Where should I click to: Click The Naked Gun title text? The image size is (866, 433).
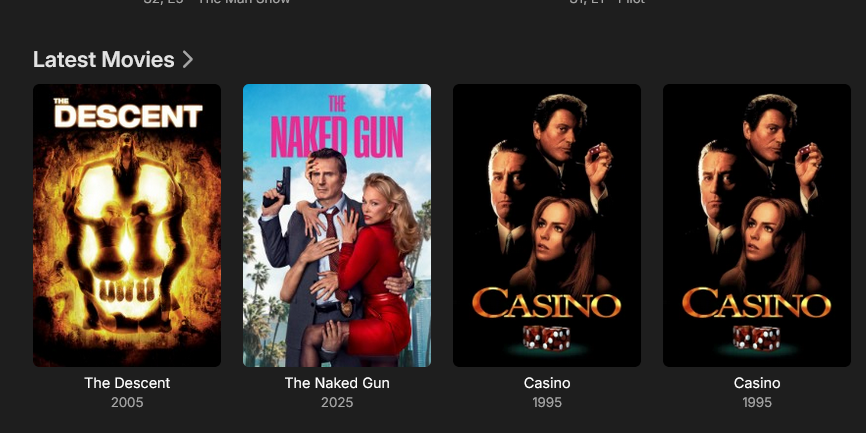pos(337,383)
